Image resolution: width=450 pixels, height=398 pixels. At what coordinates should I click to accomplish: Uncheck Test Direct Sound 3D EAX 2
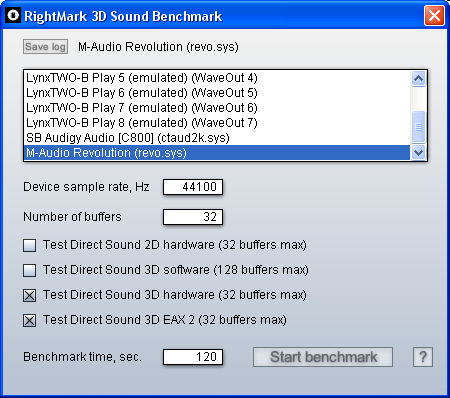tap(29, 320)
